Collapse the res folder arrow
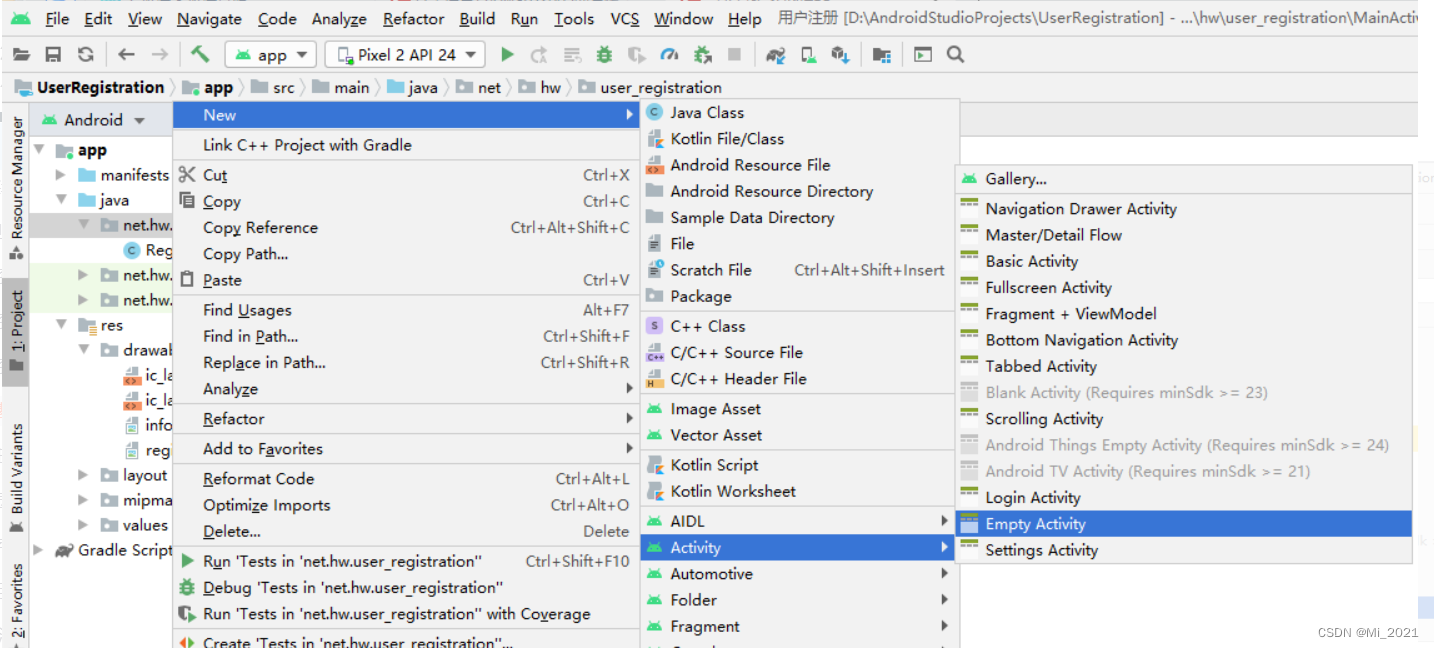The height and width of the screenshot is (648, 1434). (x=61, y=325)
